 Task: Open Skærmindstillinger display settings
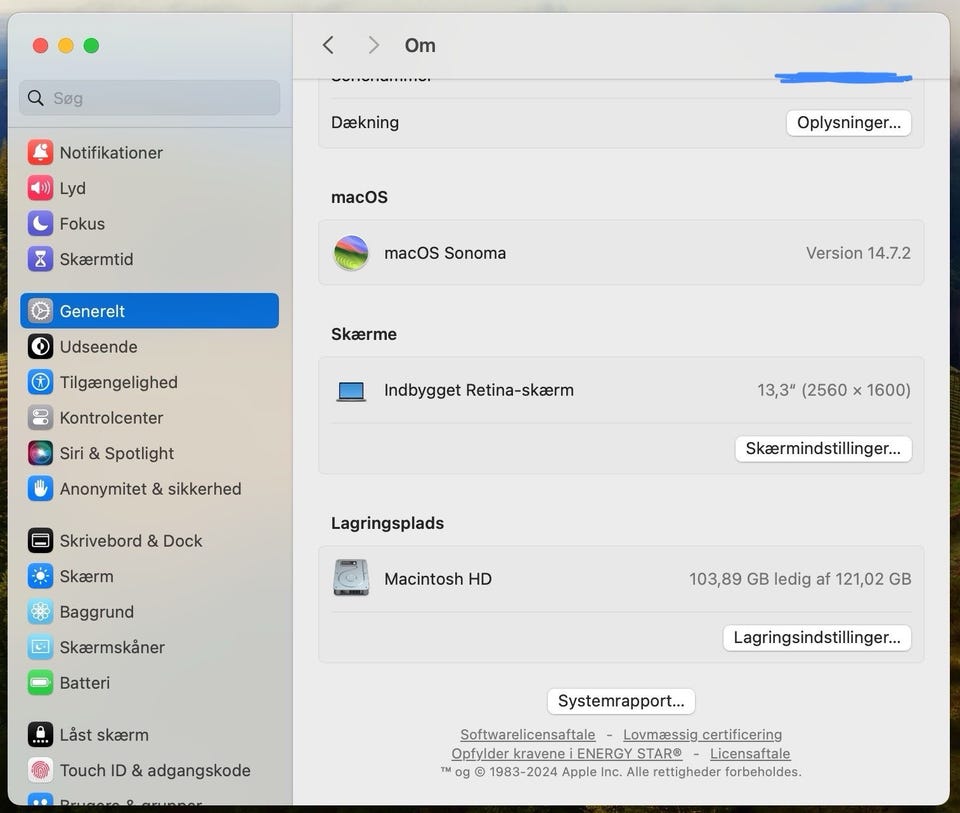pyautogui.click(x=823, y=449)
